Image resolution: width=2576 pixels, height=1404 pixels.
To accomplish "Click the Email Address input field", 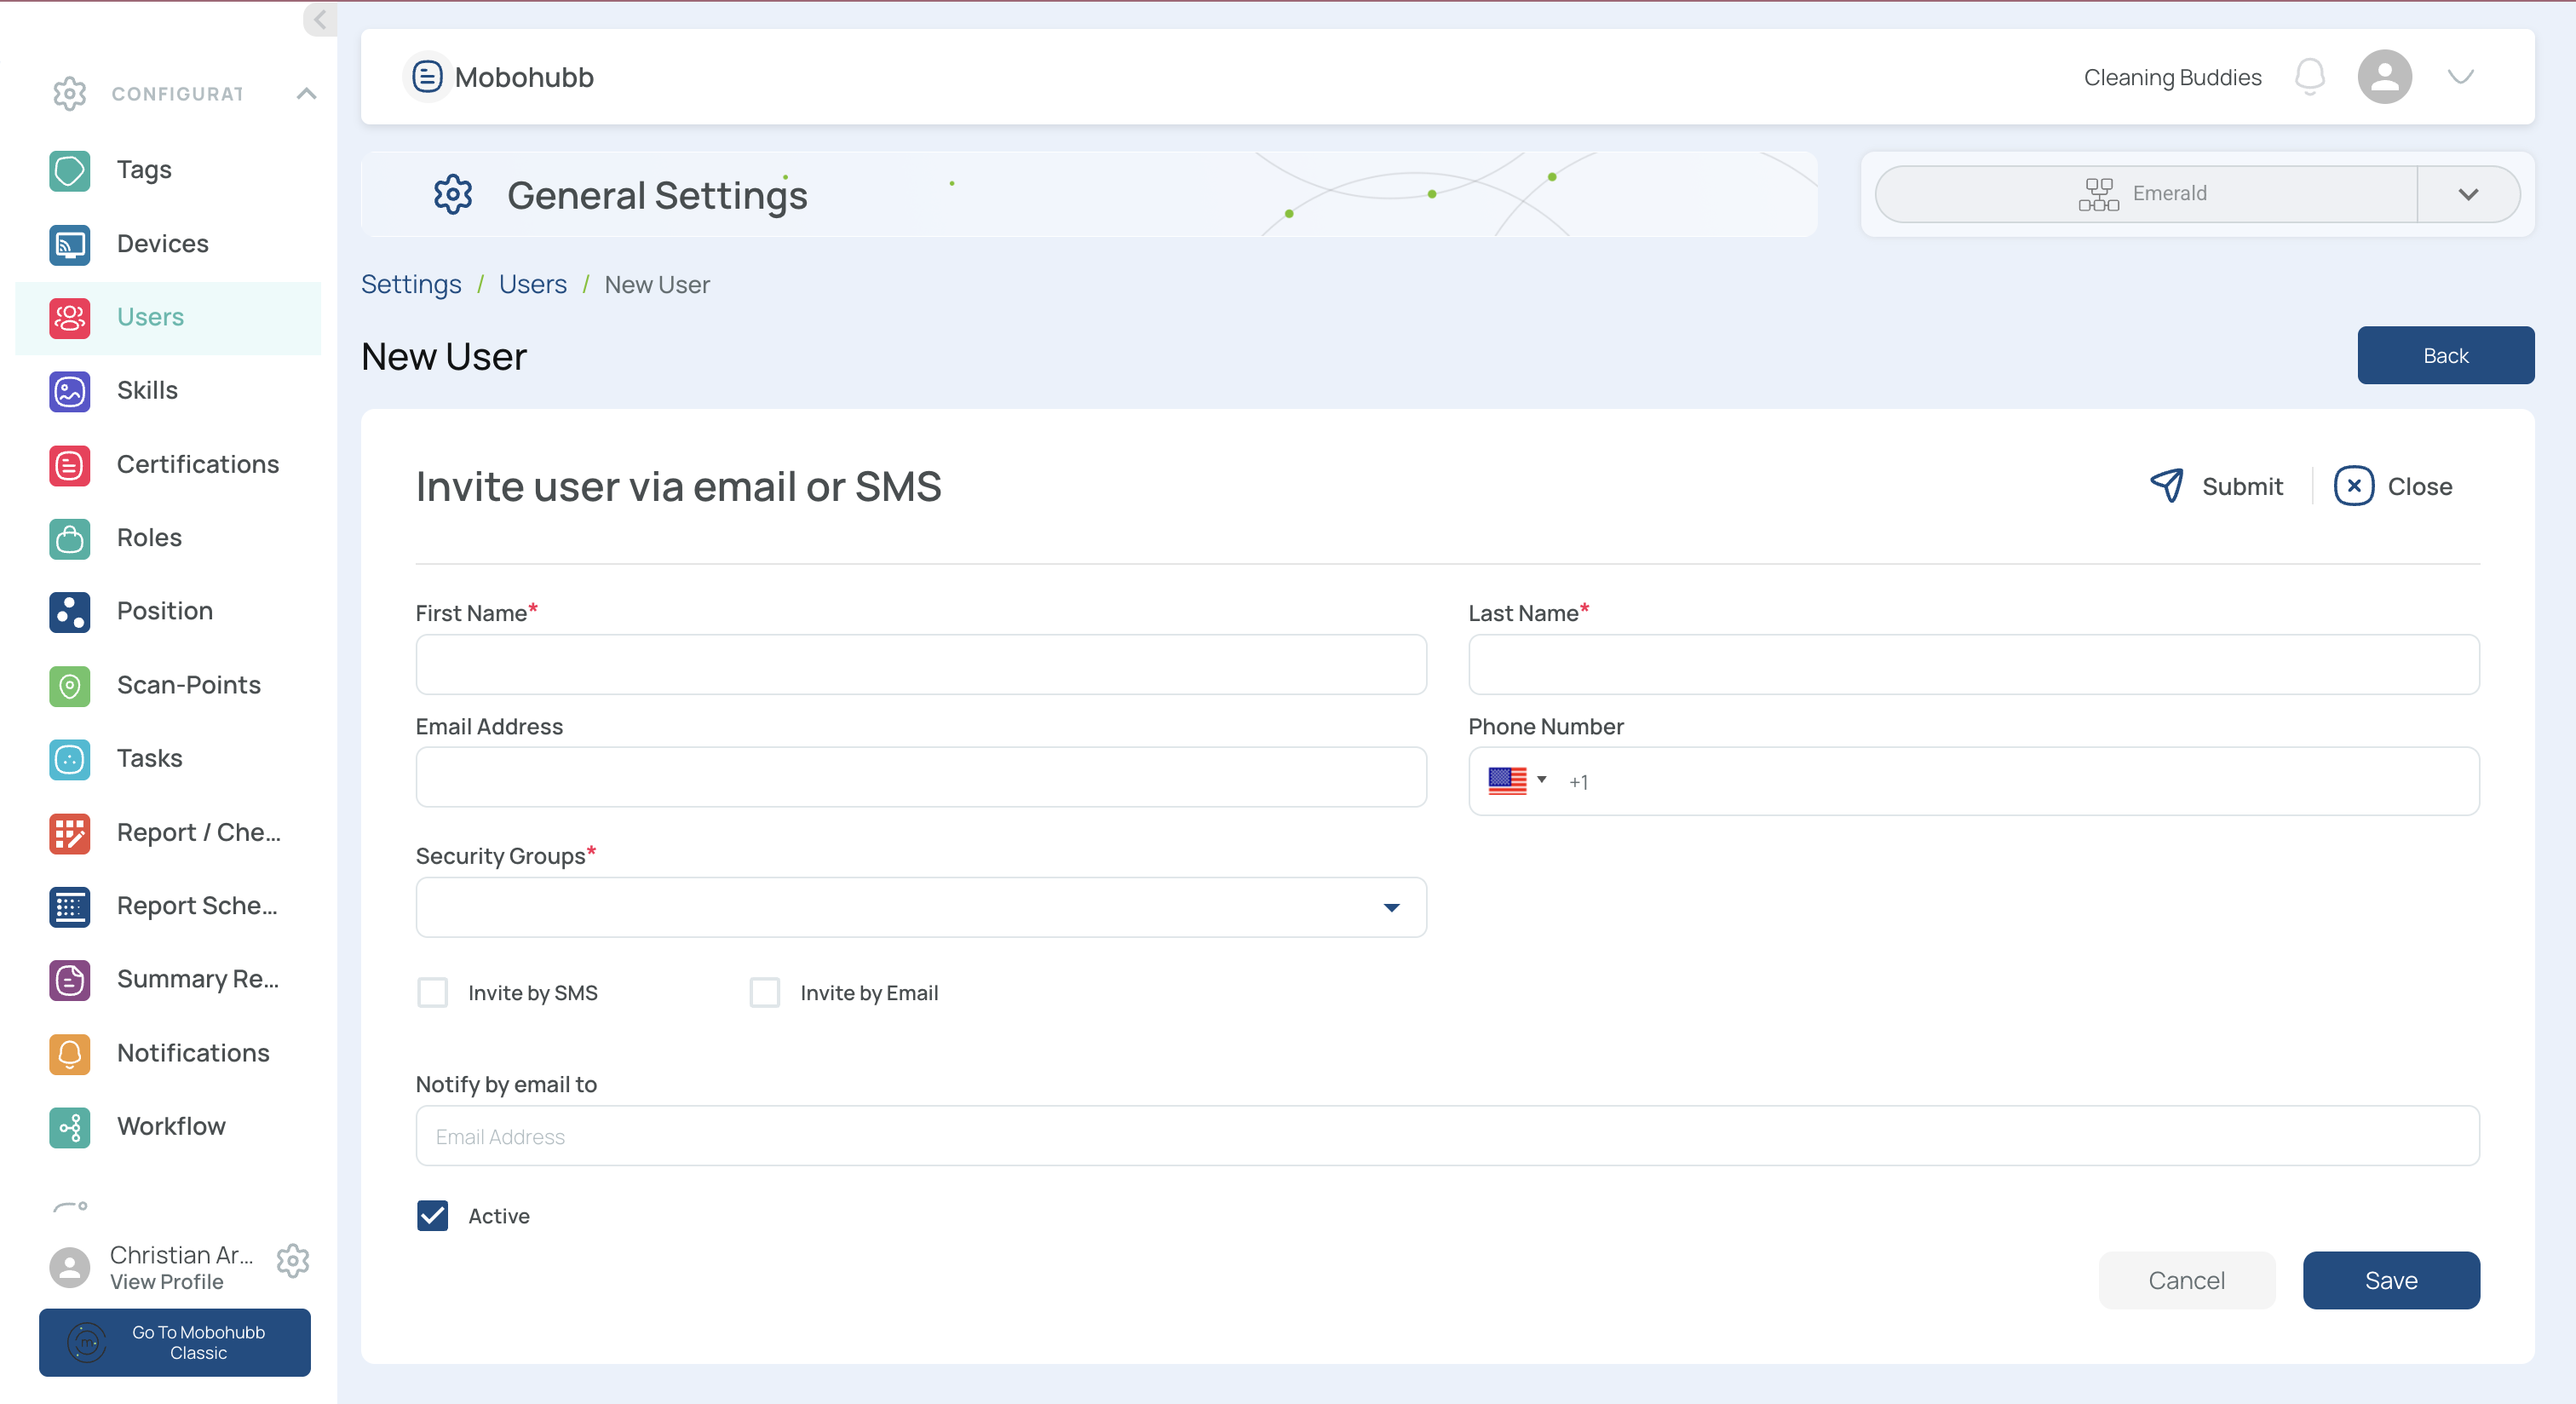I will 920,777.
